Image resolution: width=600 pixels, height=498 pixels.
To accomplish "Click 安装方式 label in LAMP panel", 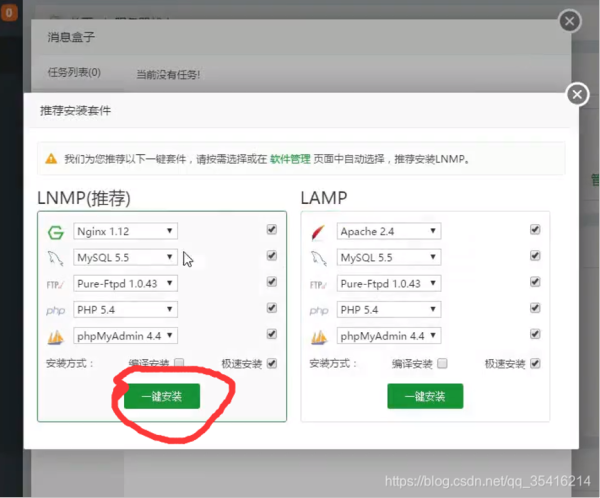I will tap(333, 363).
